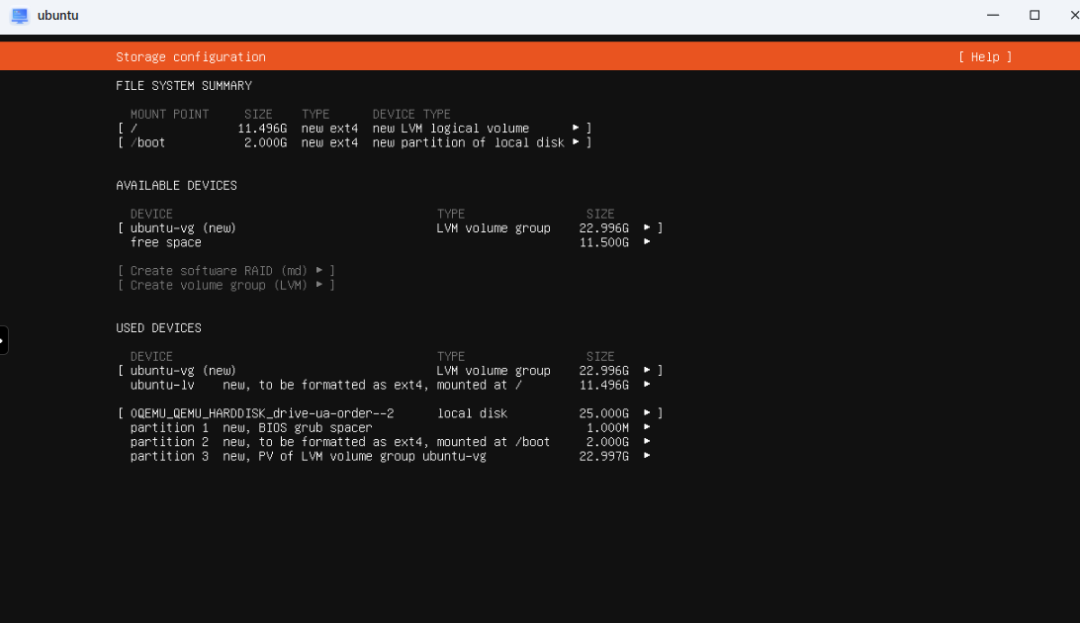The image size is (1080, 623).
Task: Open arrow beside partition 2 2.000G
Action: point(647,442)
